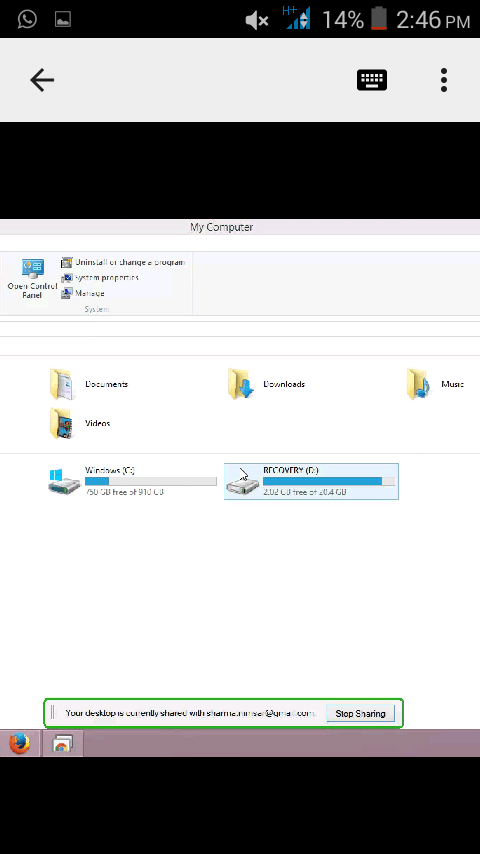The width and height of the screenshot is (480, 854).
Task: Select the Music folder
Action: coord(435,384)
